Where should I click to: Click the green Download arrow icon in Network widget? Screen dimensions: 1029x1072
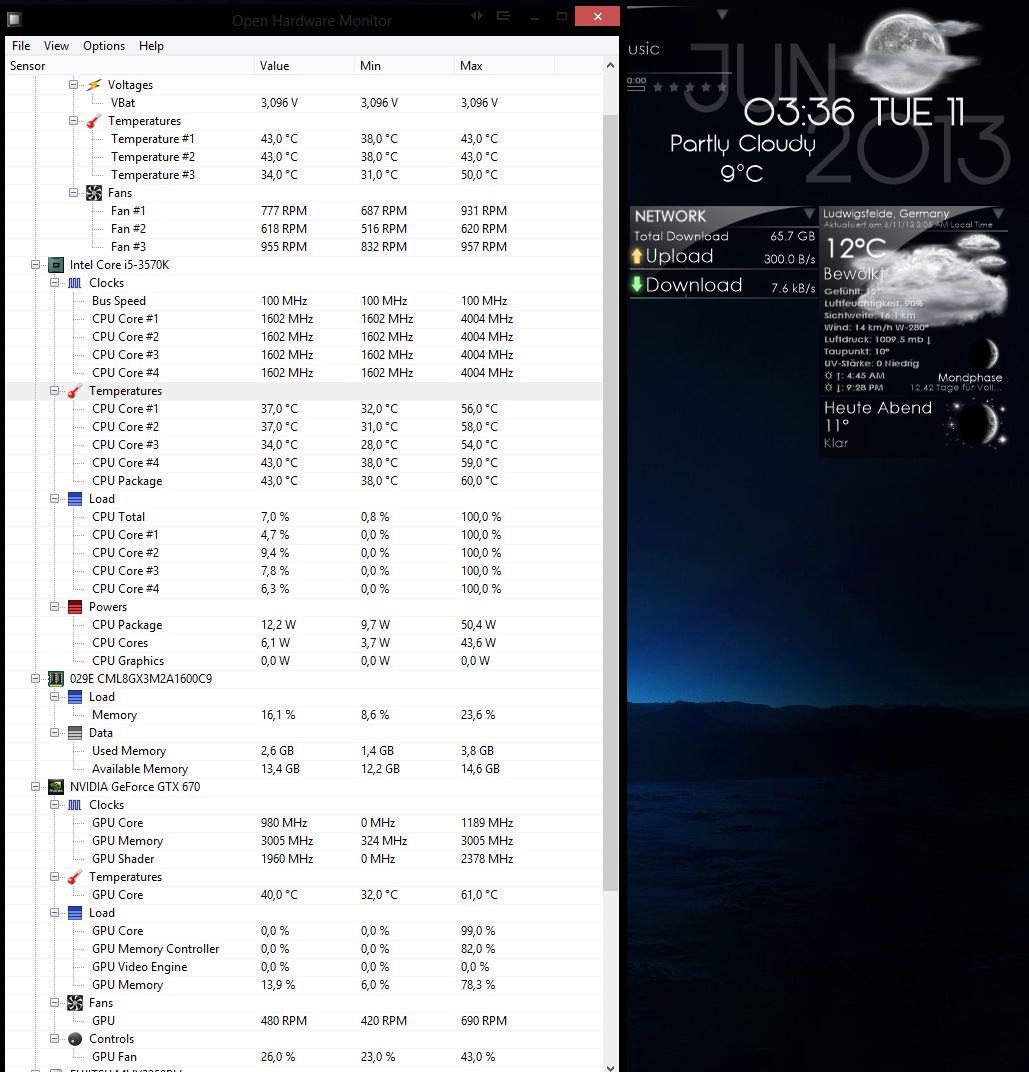point(637,284)
